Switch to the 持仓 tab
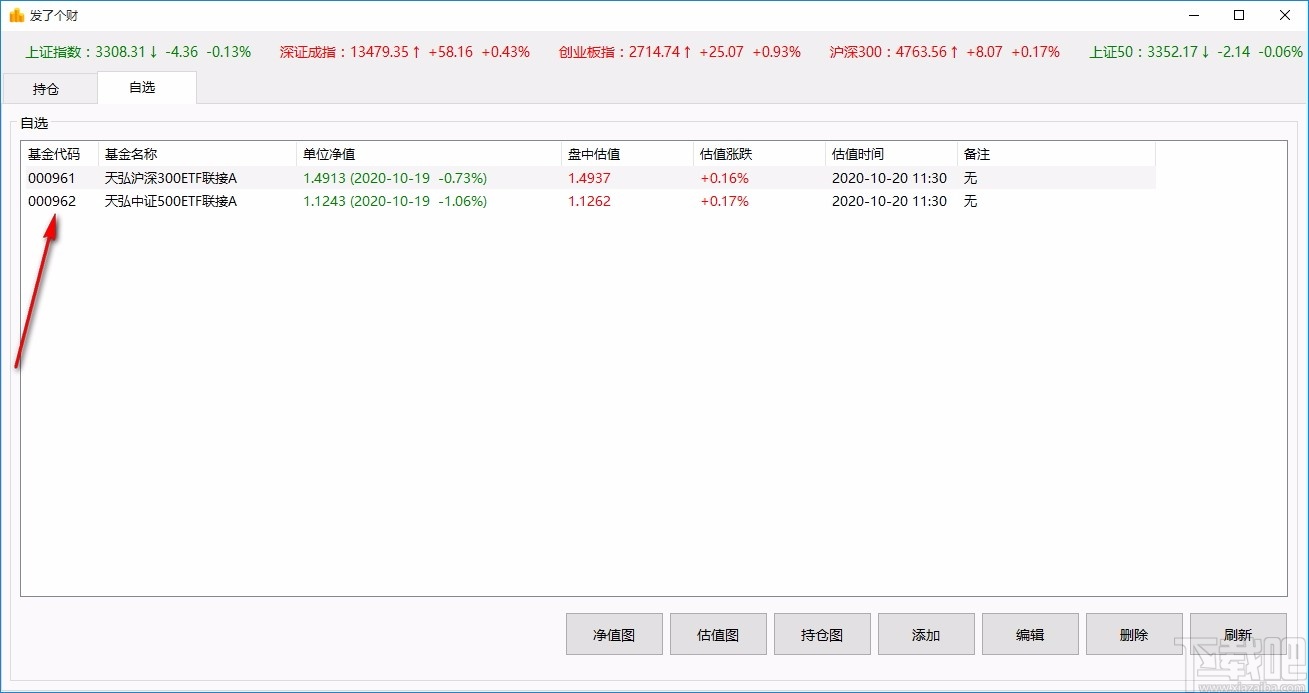Image resolution: width=1309 pixels, height=693 pixels. 48,88
